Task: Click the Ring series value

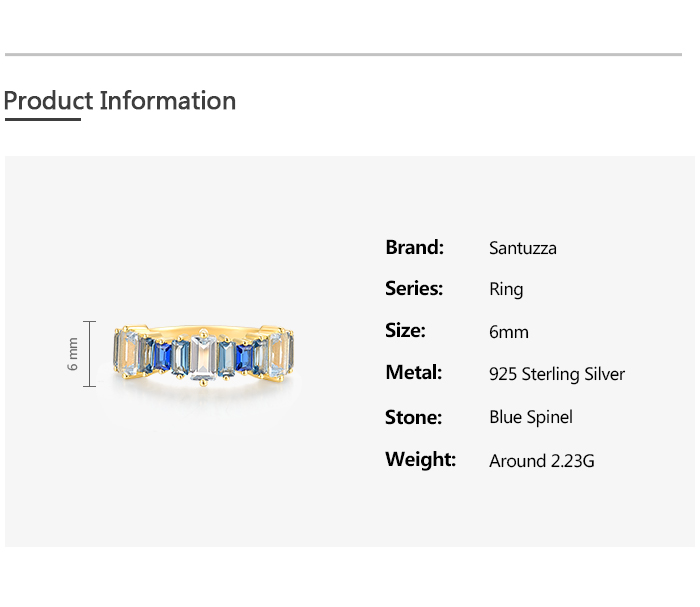Action: tap(506, 290)
